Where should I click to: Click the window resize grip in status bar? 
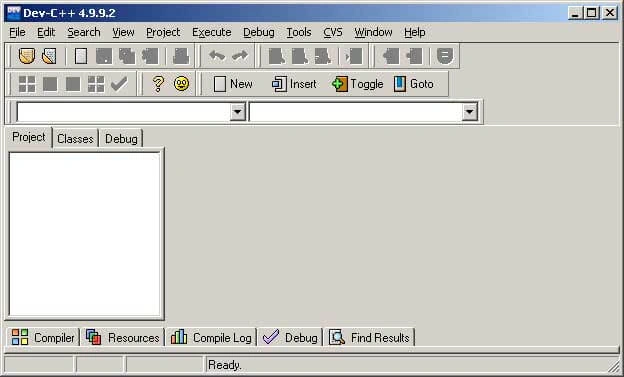tap(614, 367)
